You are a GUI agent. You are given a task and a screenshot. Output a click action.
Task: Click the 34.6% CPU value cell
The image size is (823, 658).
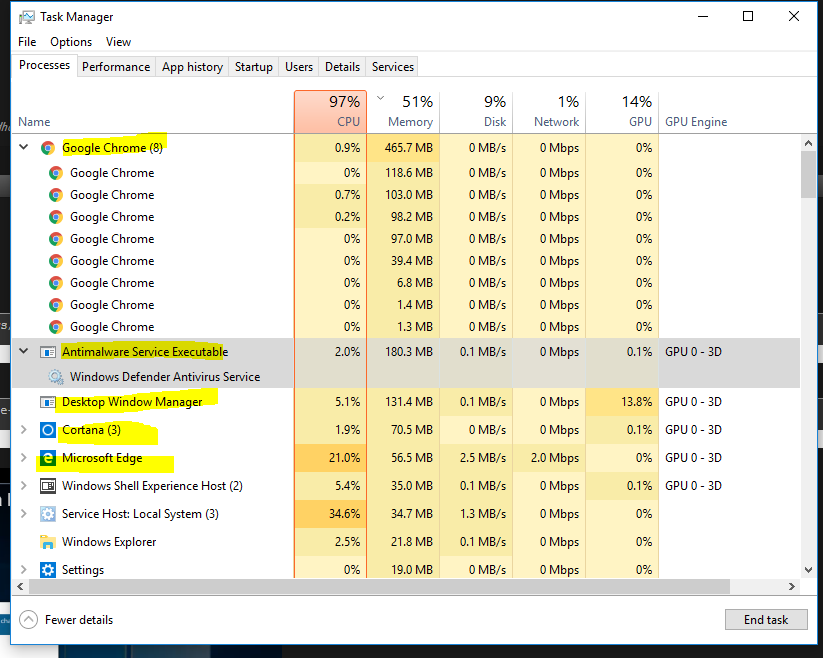tap(330, 514)
